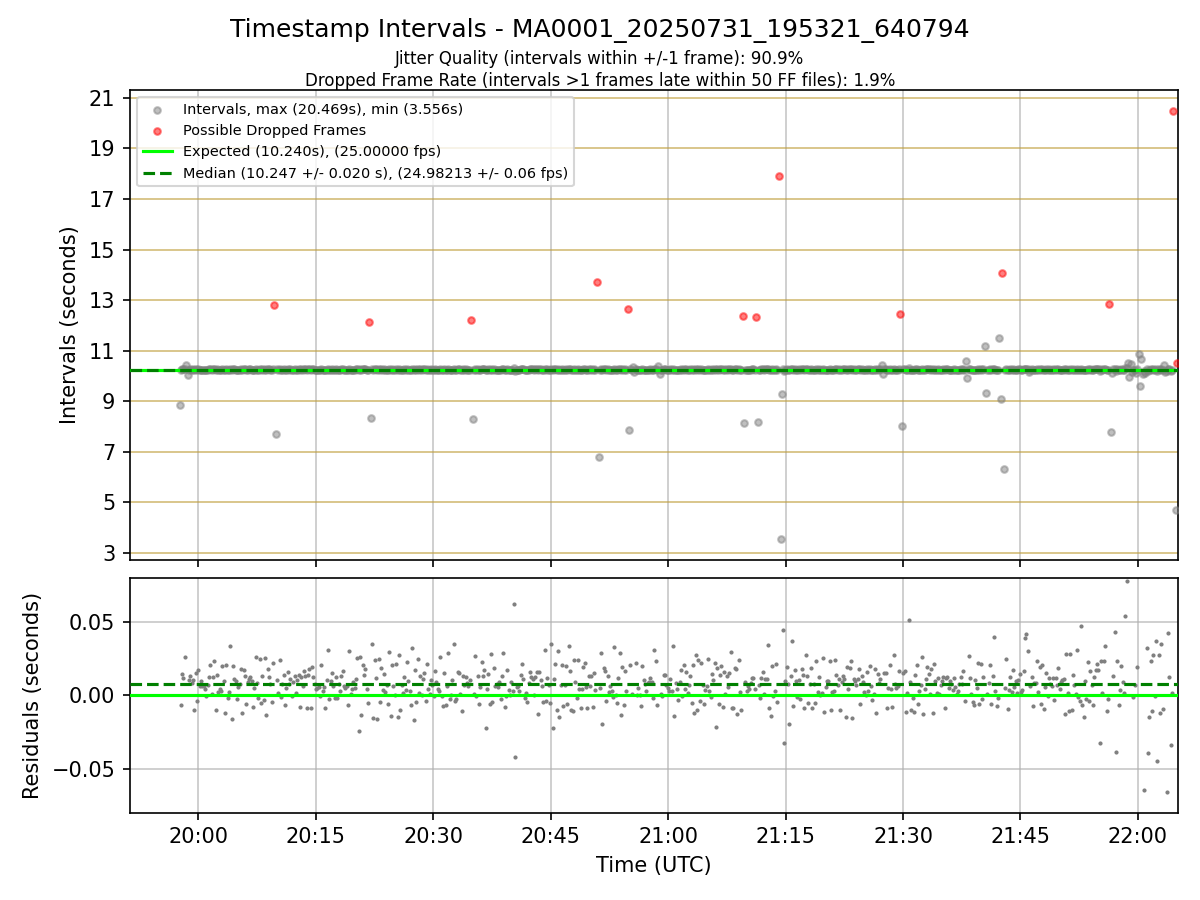Click the 'Dropped Frame Rate' 1.9% subtitle line
This screenshot has width=1200, height=900.
599,79
